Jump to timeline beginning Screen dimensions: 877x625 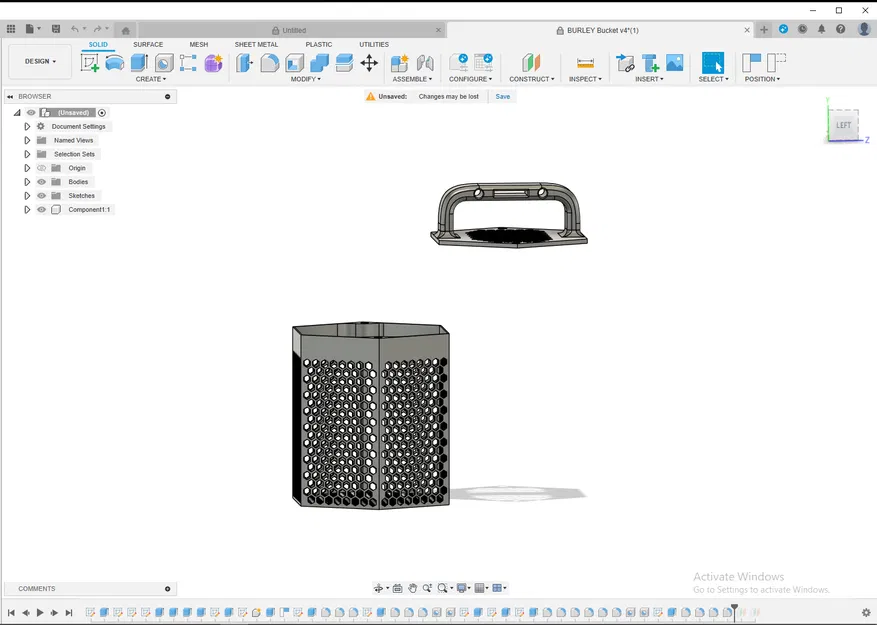coord(11,613)
